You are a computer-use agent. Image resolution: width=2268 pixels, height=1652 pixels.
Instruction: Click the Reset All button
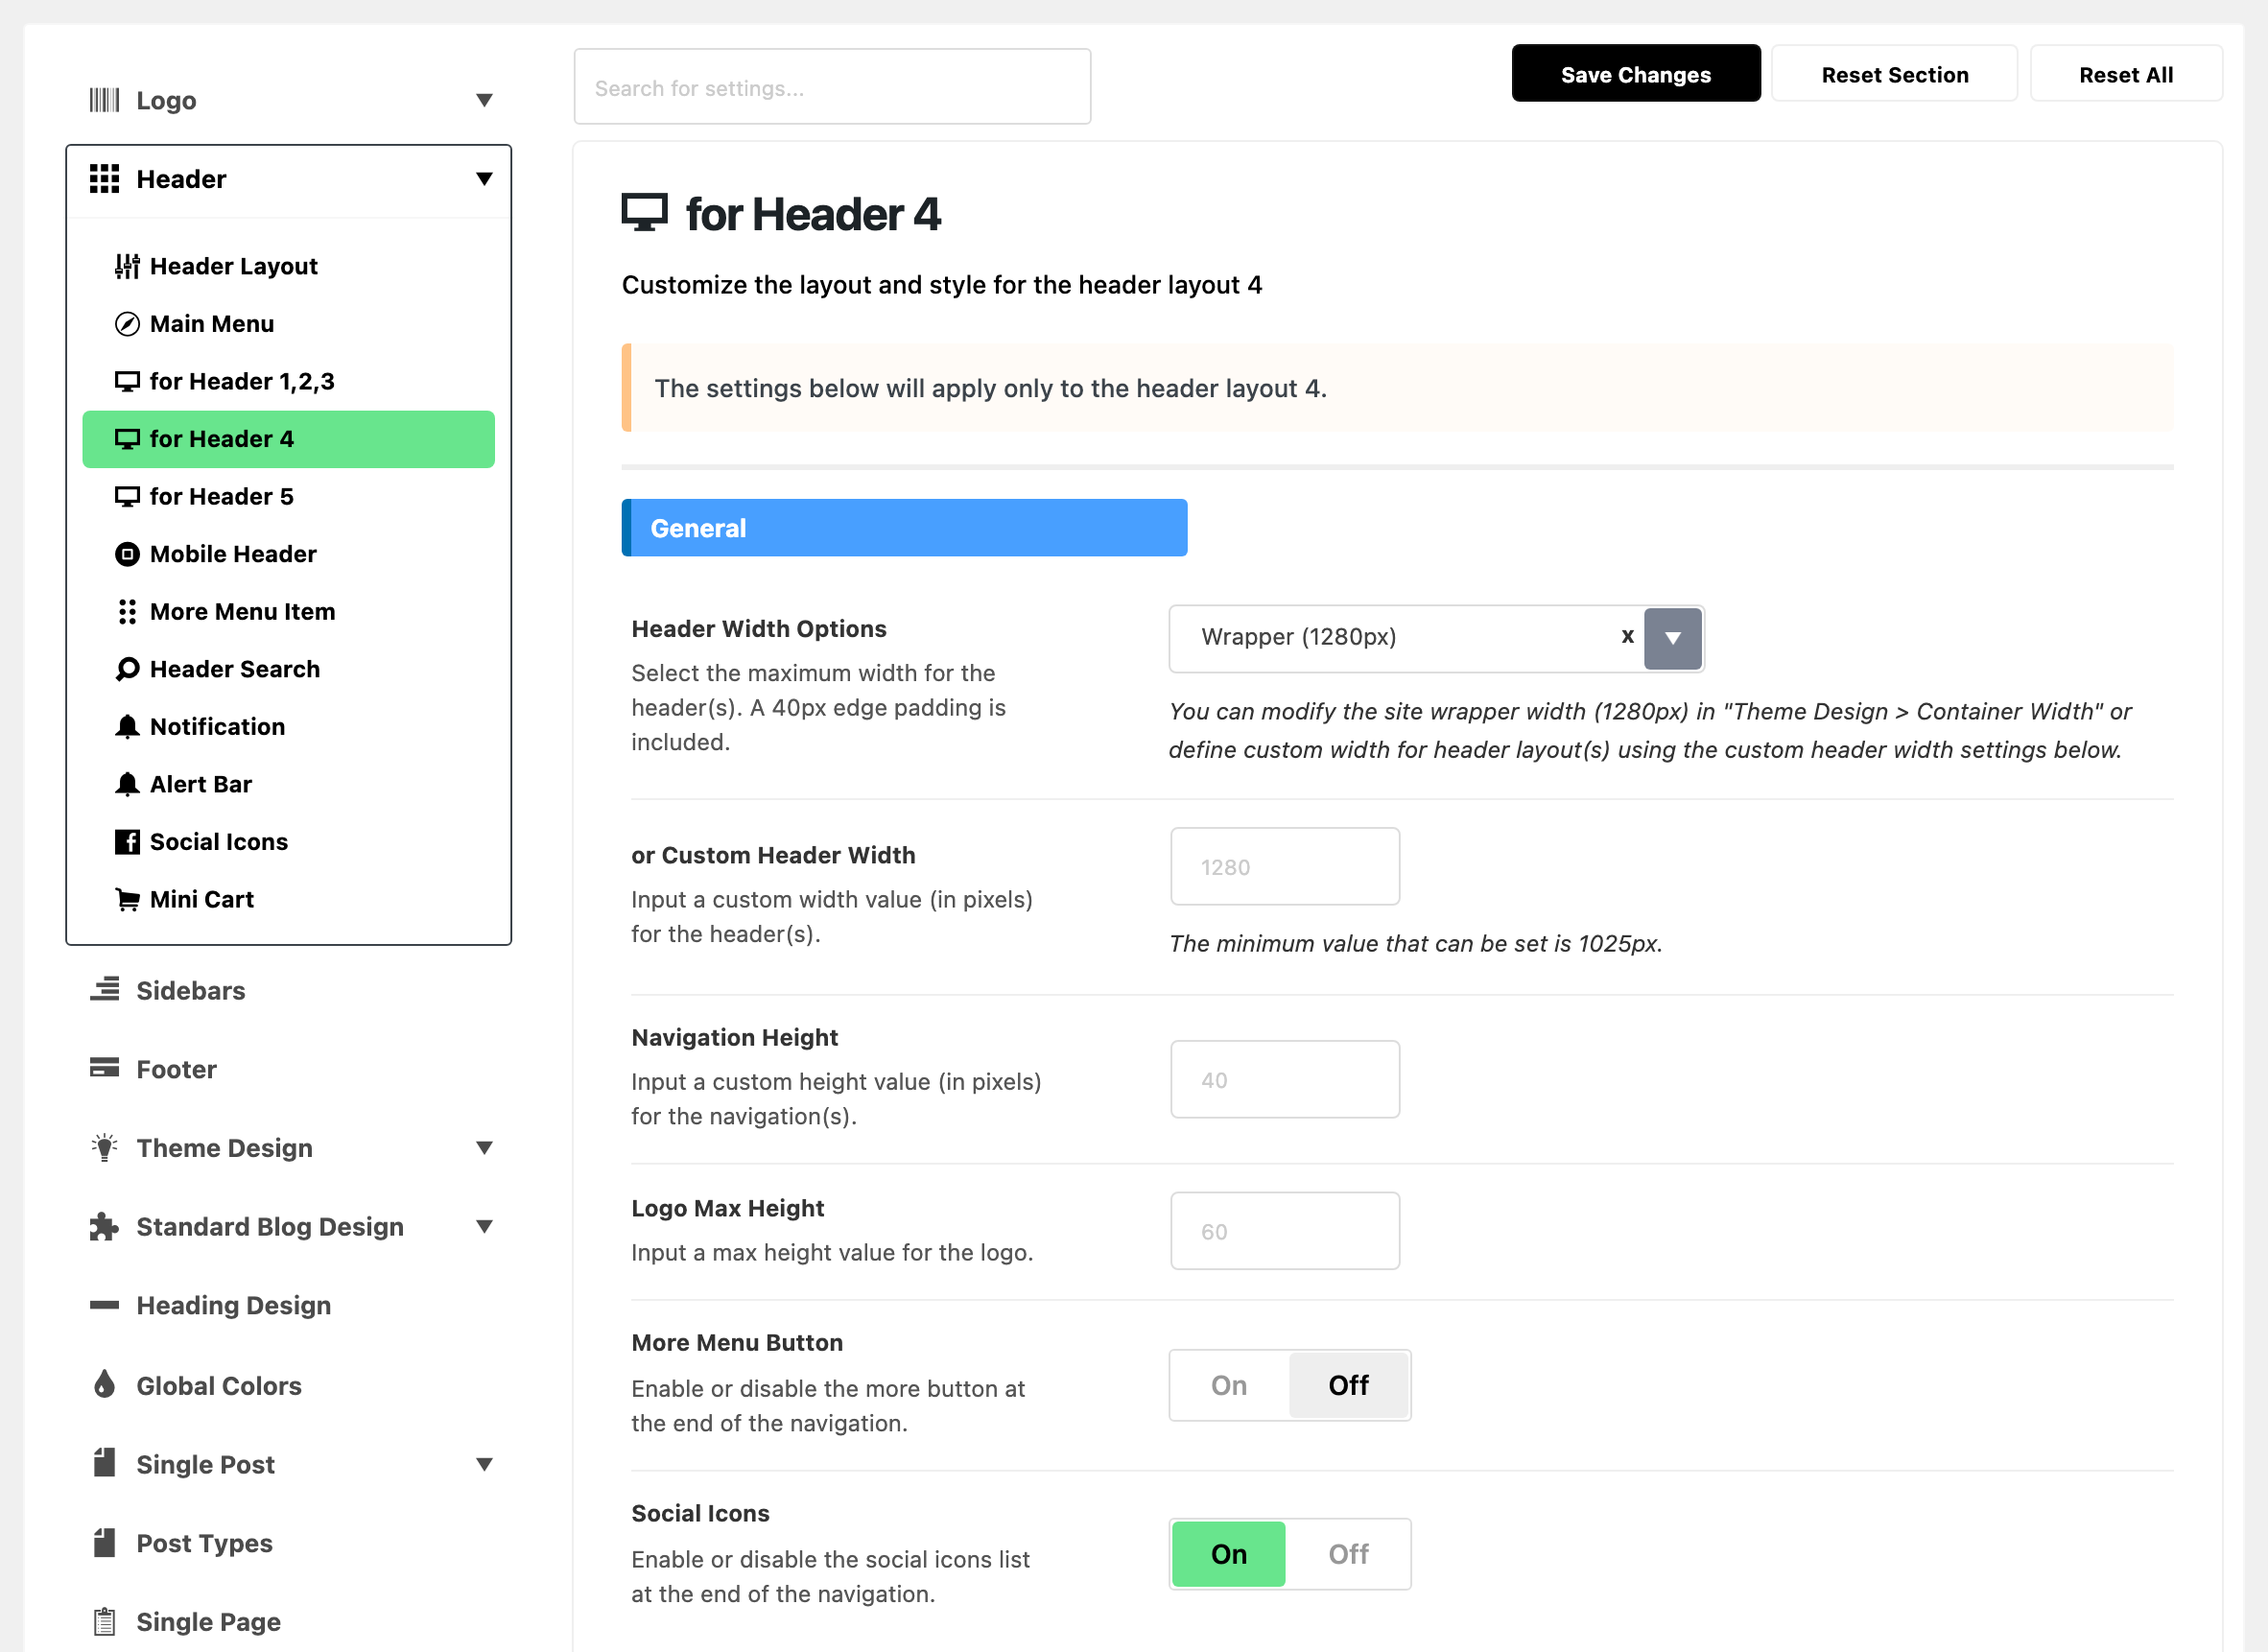pos(2126,74)
